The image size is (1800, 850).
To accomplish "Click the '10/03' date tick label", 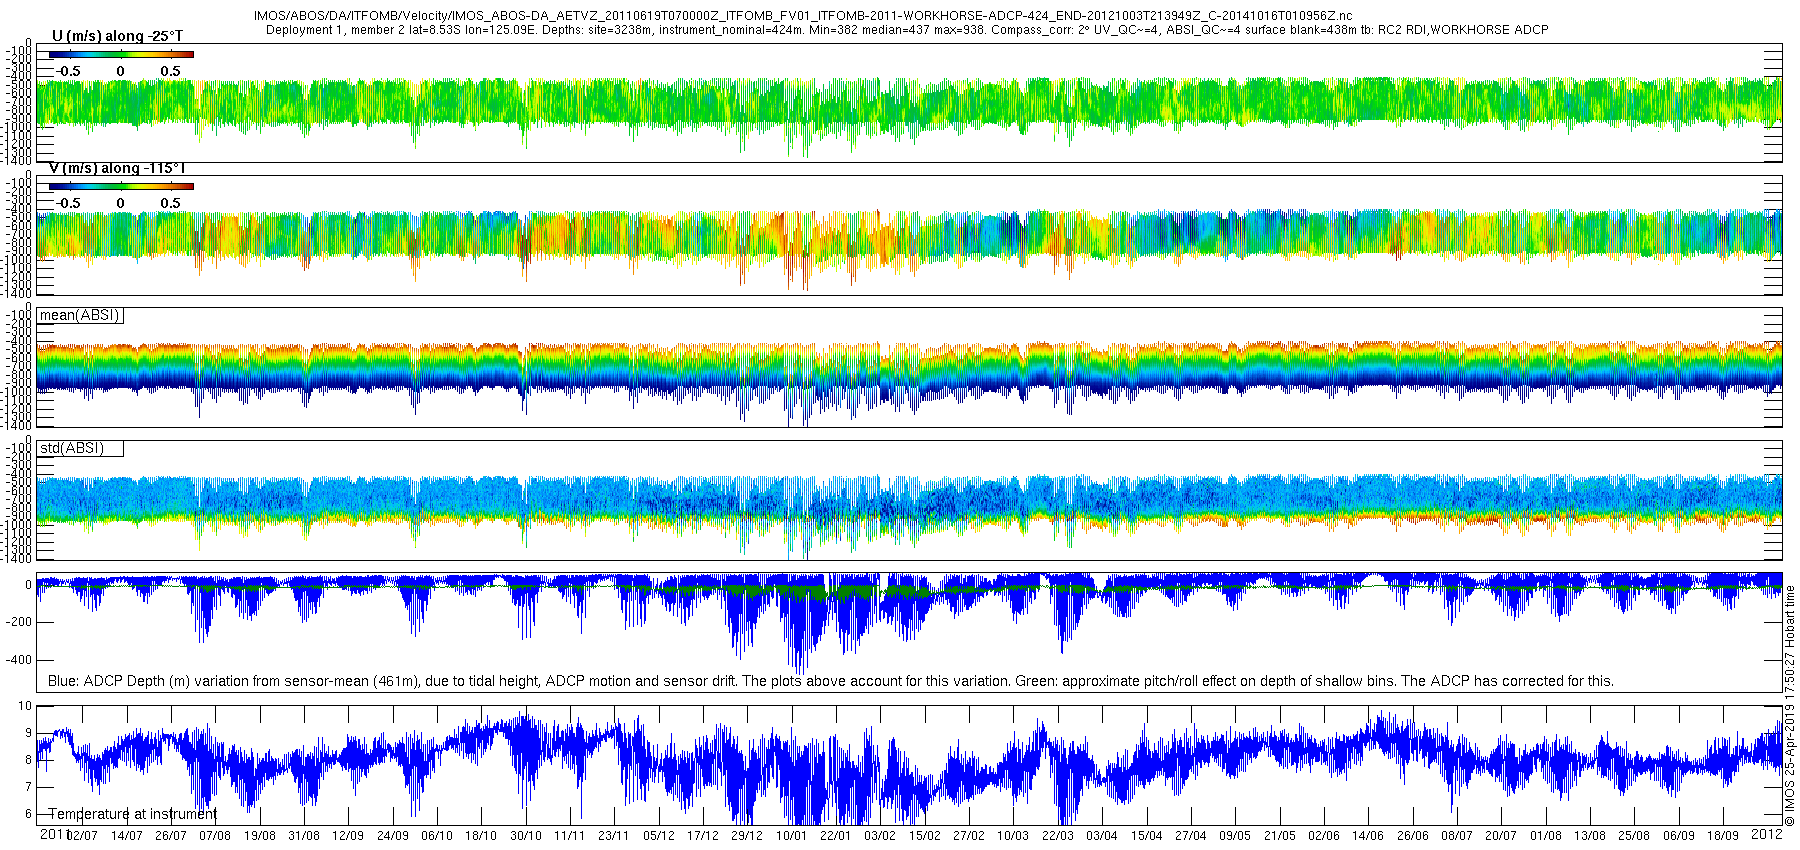I will pyautogui.click(x=1013, y=836).
